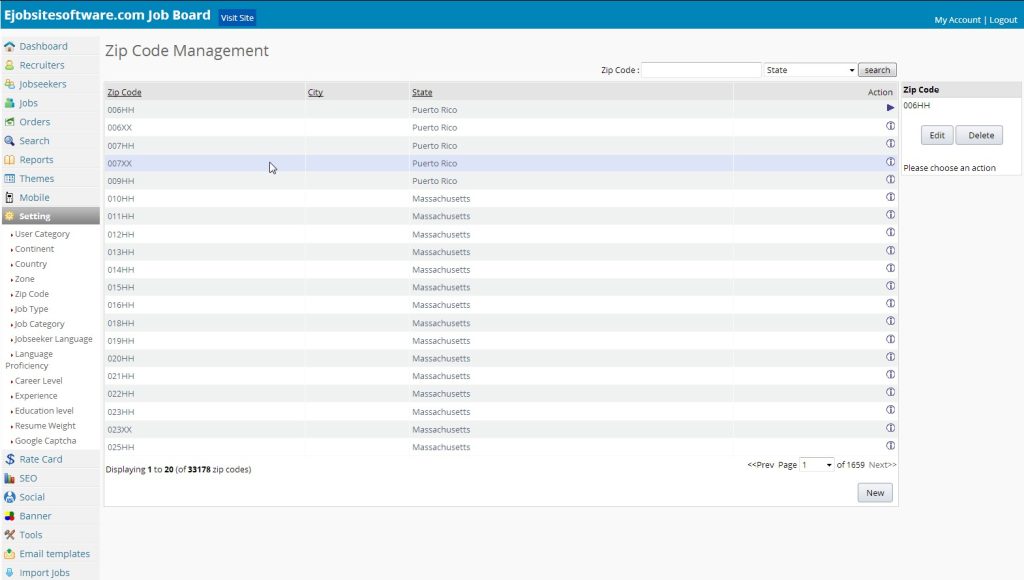Image resolution: width=1024 pixels, height=580 pixels.
Task: Open the Dashboard menu item
Action: point(43,46)
